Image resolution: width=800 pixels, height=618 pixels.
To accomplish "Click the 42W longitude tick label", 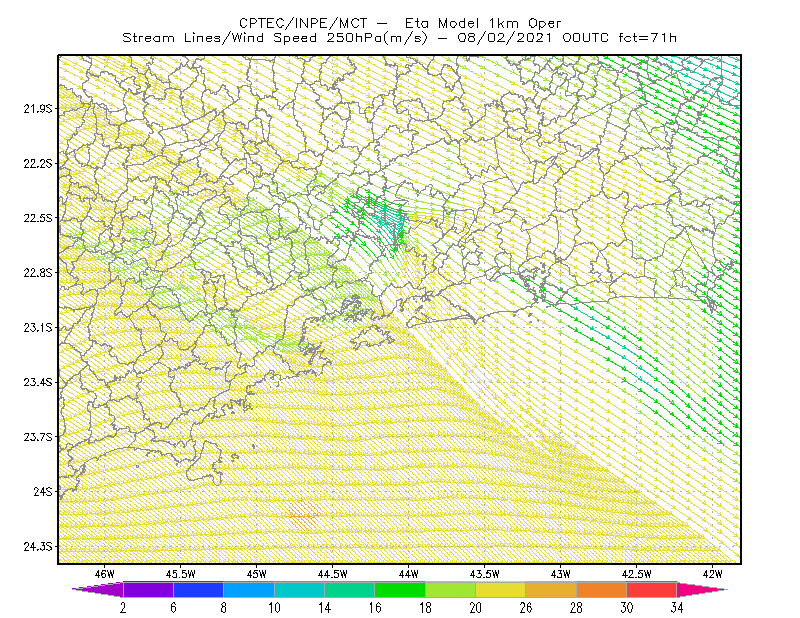I will (712, 574).
